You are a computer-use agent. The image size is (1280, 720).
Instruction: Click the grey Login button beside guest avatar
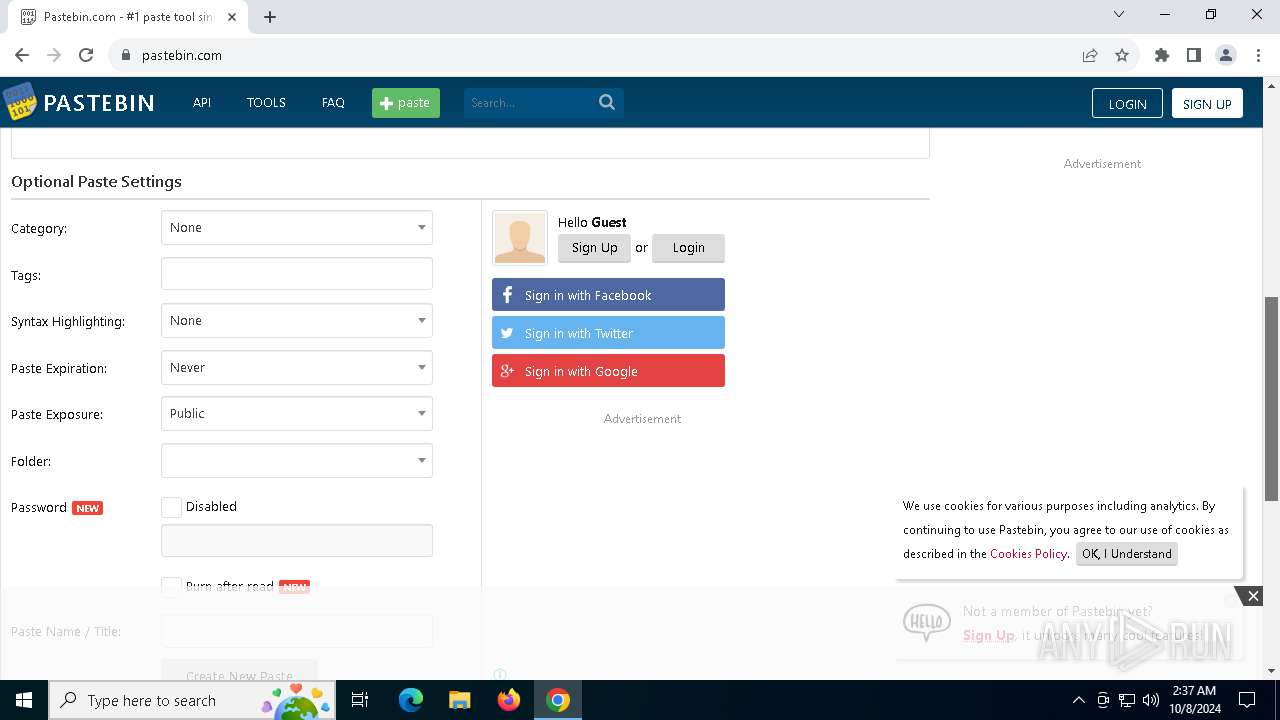(688, 248)
